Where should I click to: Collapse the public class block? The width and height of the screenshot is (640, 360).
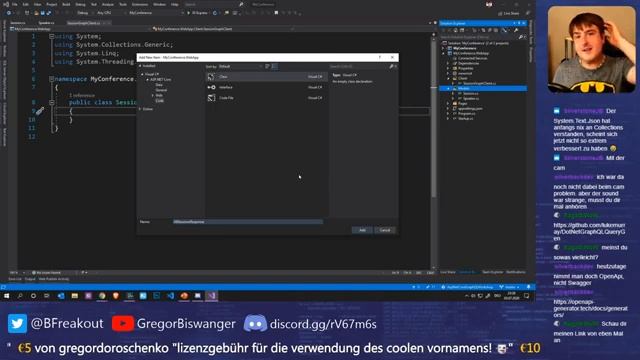pos(51,102)
